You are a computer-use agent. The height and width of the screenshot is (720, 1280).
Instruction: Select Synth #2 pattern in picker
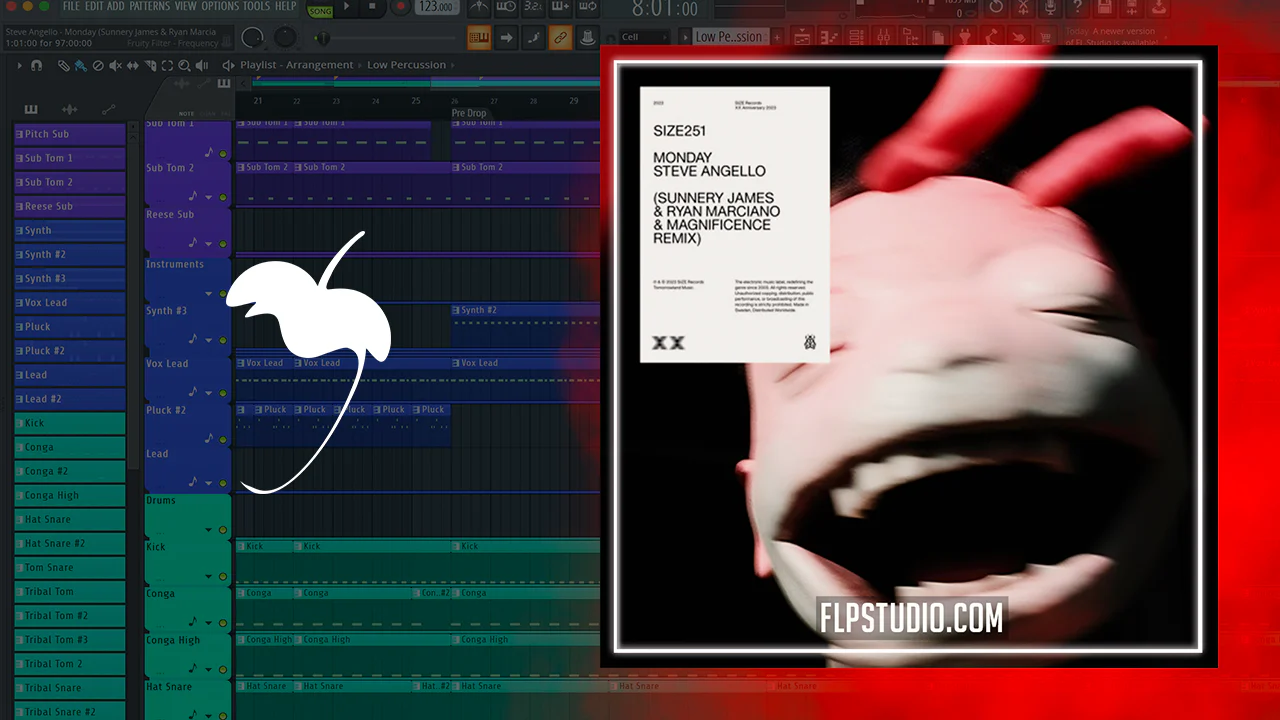70,254
